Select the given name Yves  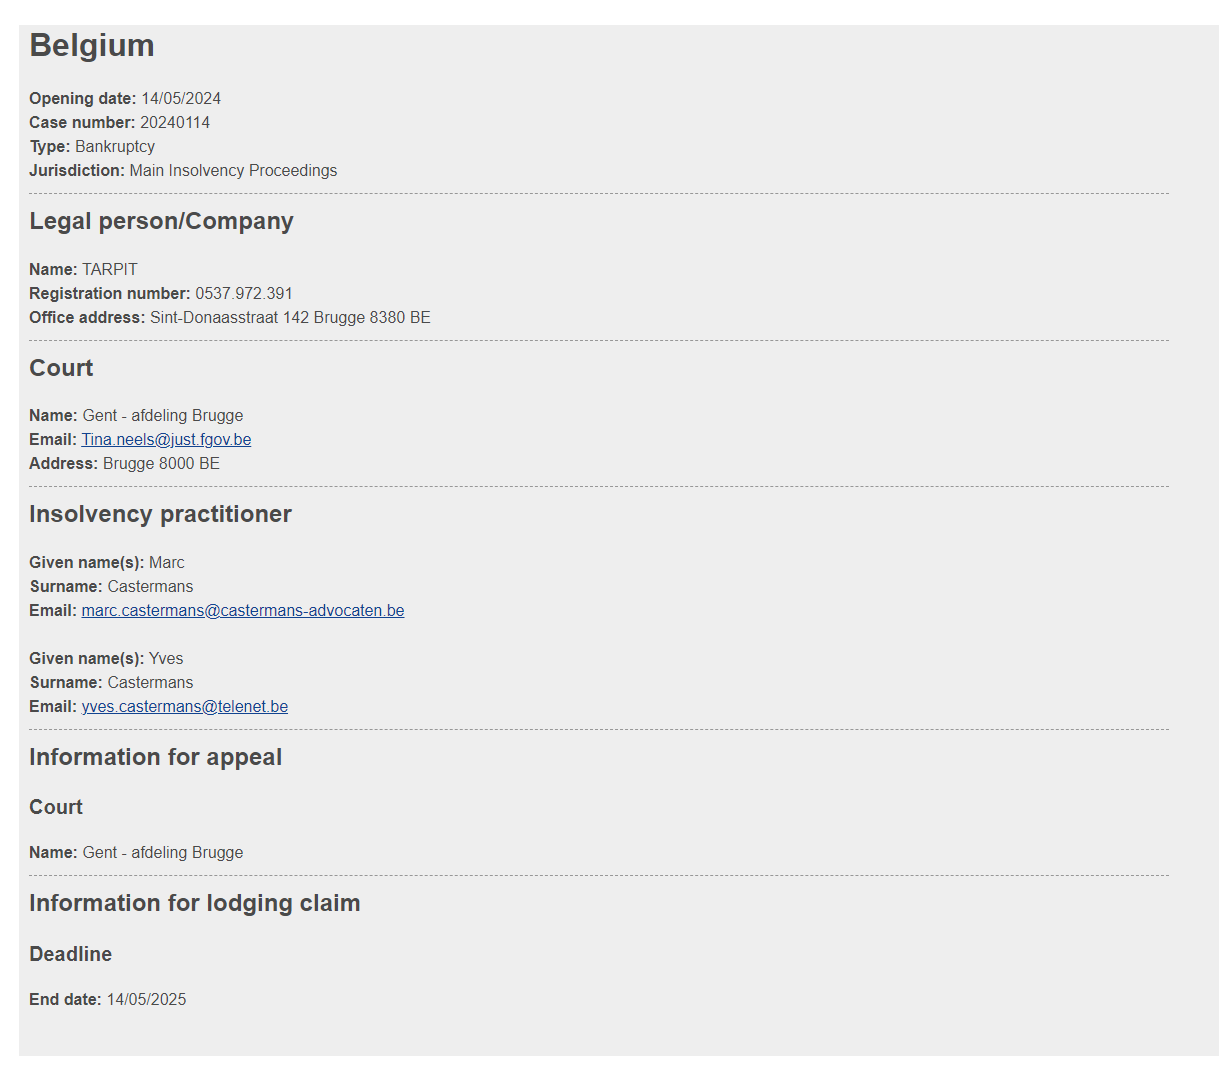[166, 659]
